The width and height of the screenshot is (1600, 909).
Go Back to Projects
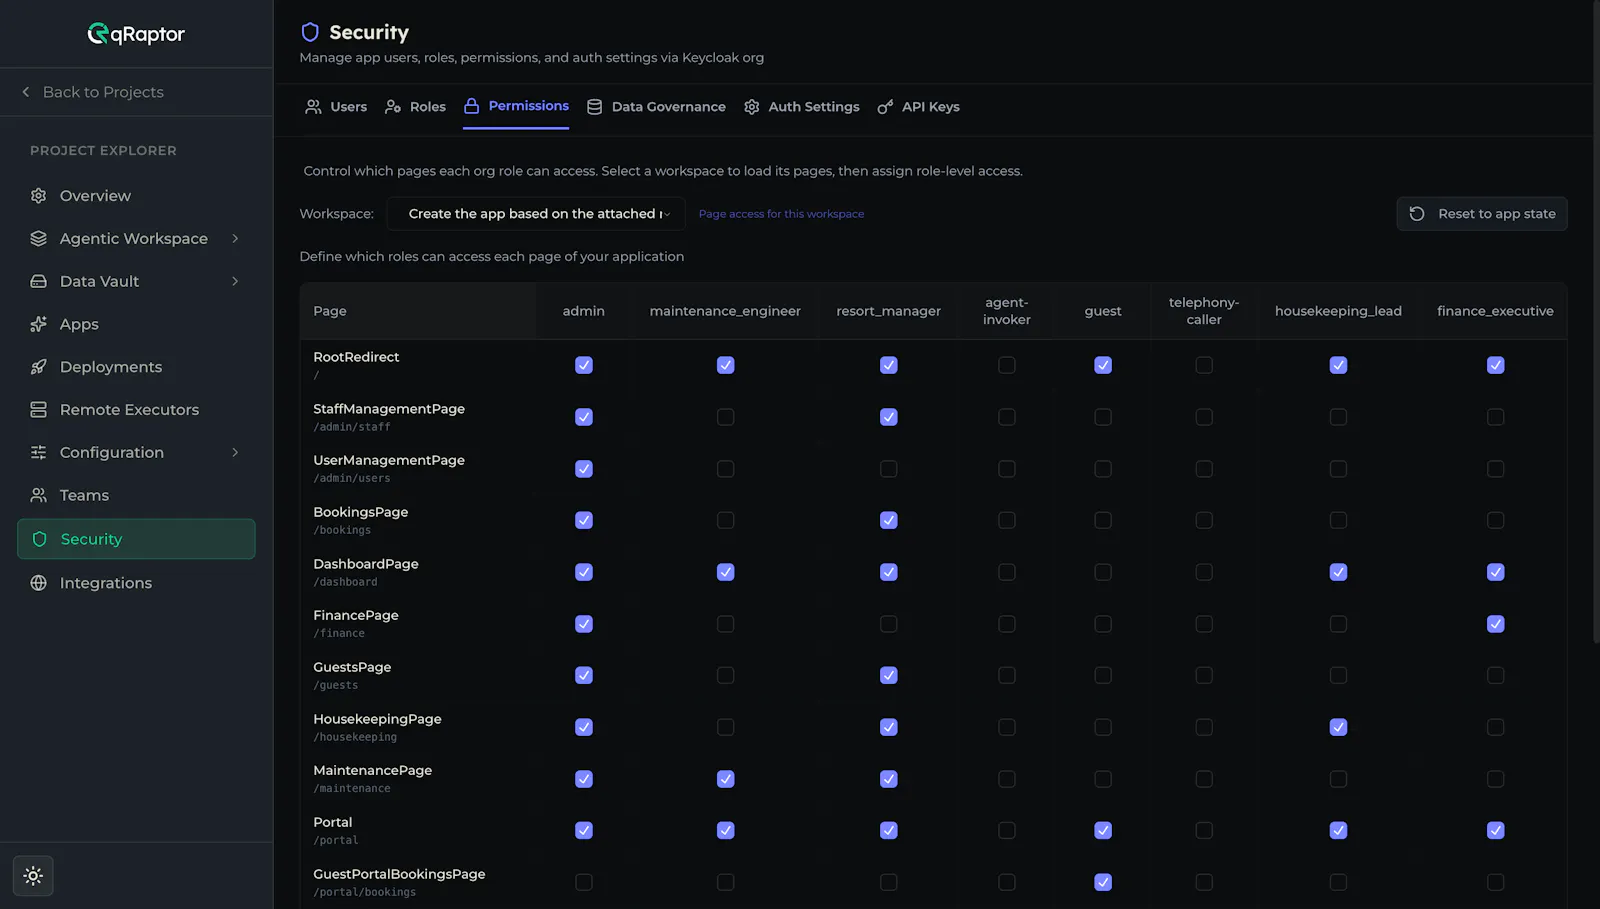92,92
